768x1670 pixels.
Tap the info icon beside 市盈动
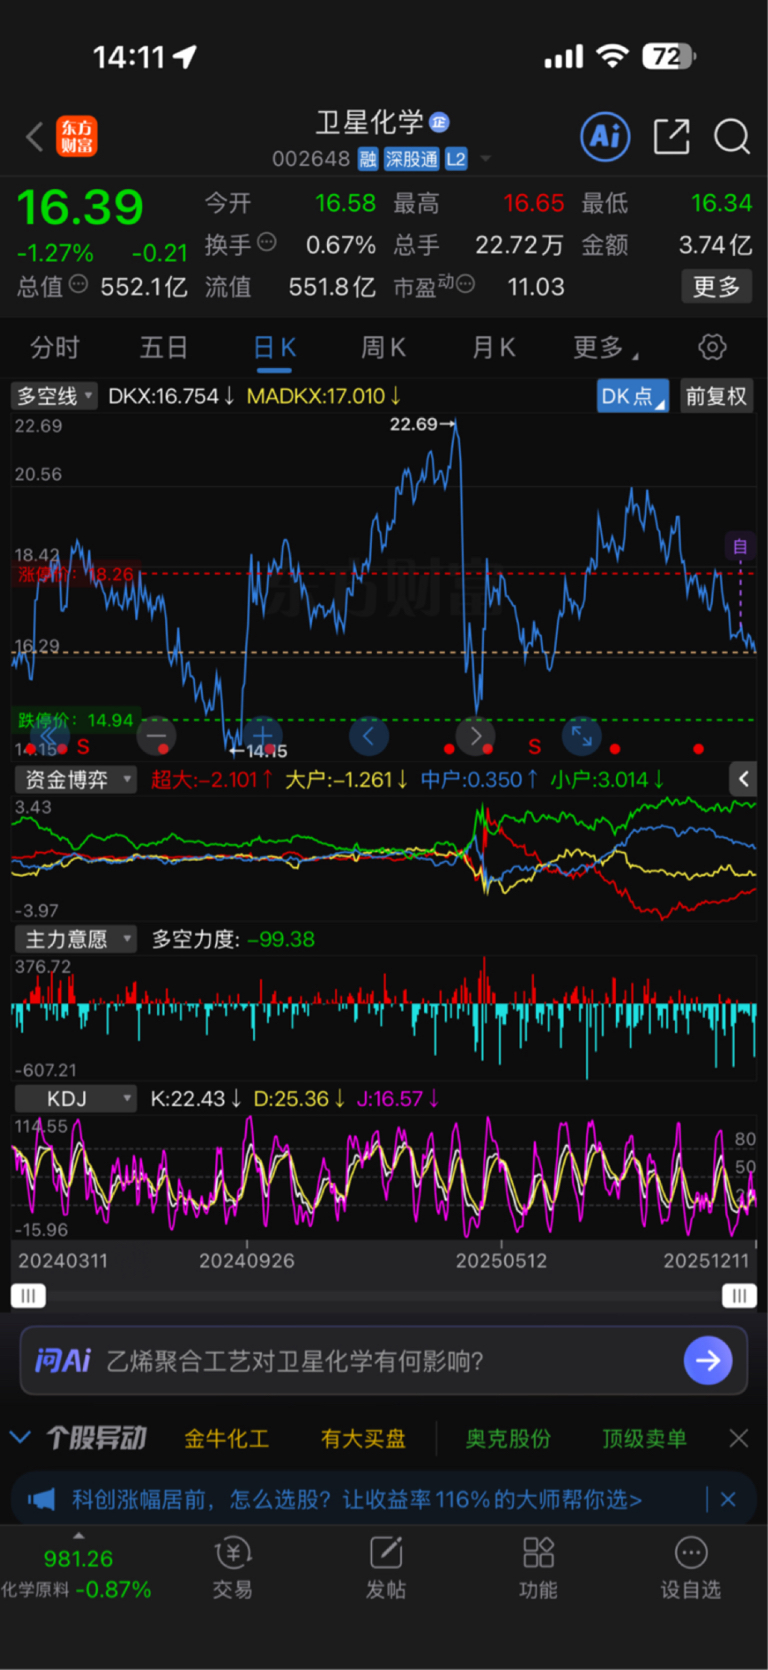click(465, 284)
